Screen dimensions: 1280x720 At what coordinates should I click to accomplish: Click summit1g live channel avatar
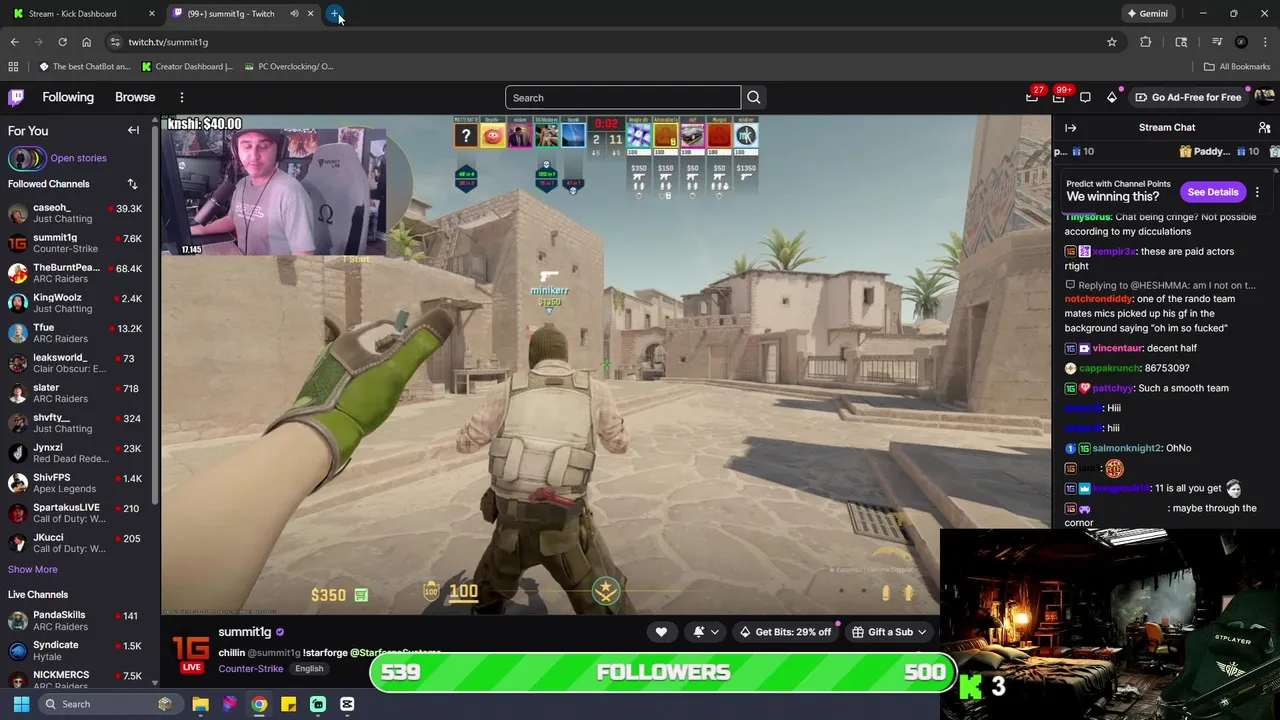(191, 650)
